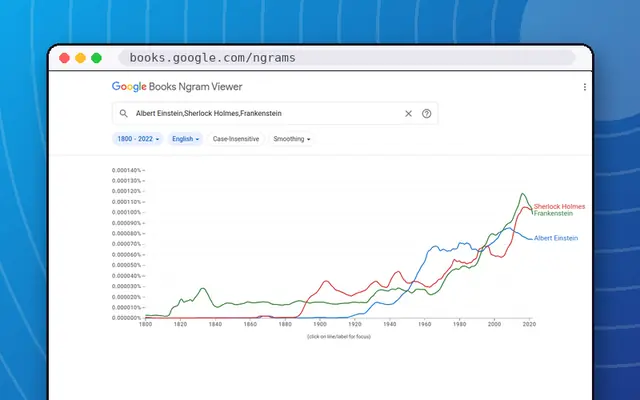Image resolution: width=640 pixels, height=400 pixels.
Task: Click the 2020 x-axis label
Action: (529, 324)
